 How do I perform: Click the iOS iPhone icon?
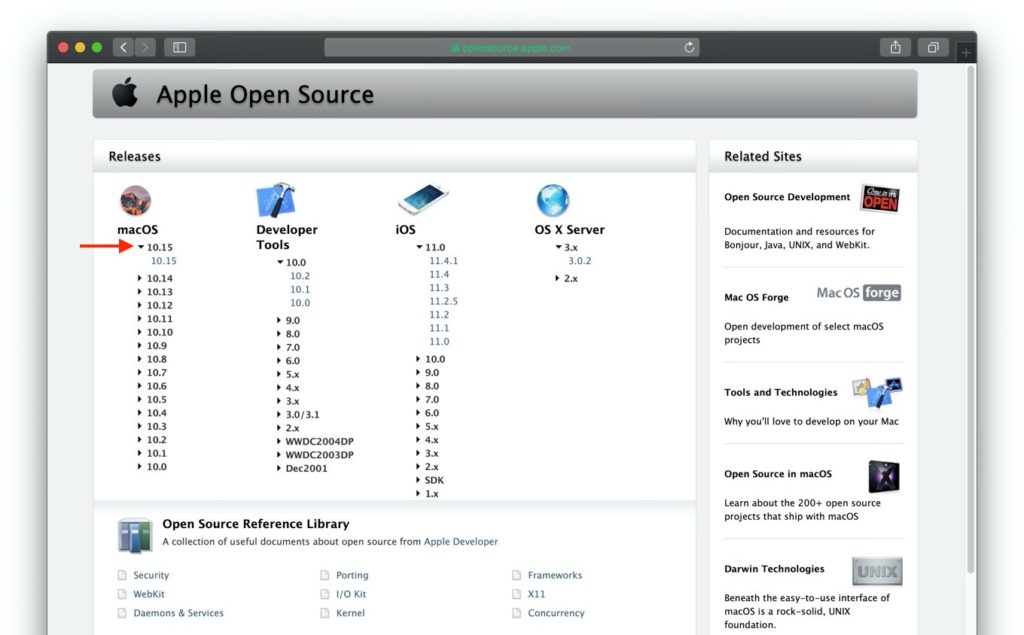[x=421, y=199]
